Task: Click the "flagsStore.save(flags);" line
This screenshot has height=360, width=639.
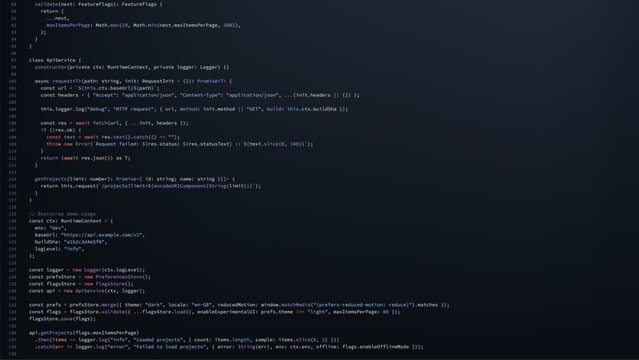Action: pyautogui.click(x=62, y=318)
